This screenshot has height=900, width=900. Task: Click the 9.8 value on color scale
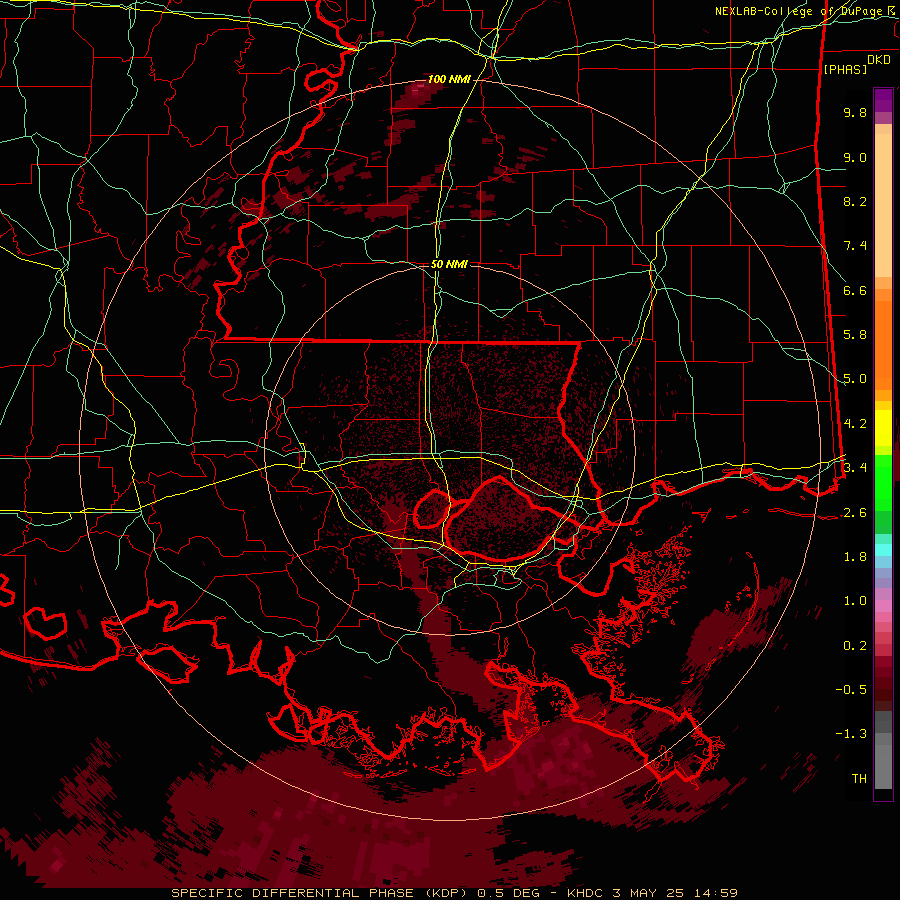(x=855, y=112)
